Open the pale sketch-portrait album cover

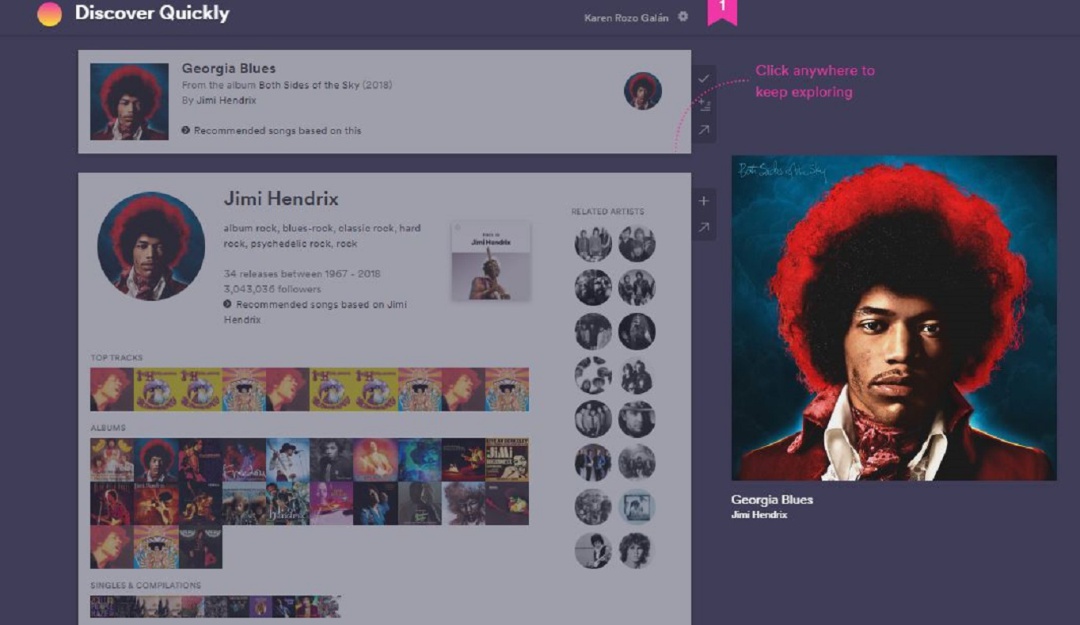tap(463, 503)
